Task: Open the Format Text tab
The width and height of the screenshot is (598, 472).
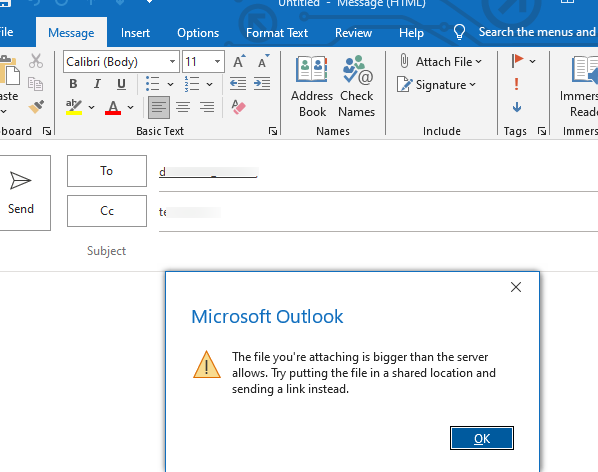Action: pyautogui.click(x=277, y=33)
